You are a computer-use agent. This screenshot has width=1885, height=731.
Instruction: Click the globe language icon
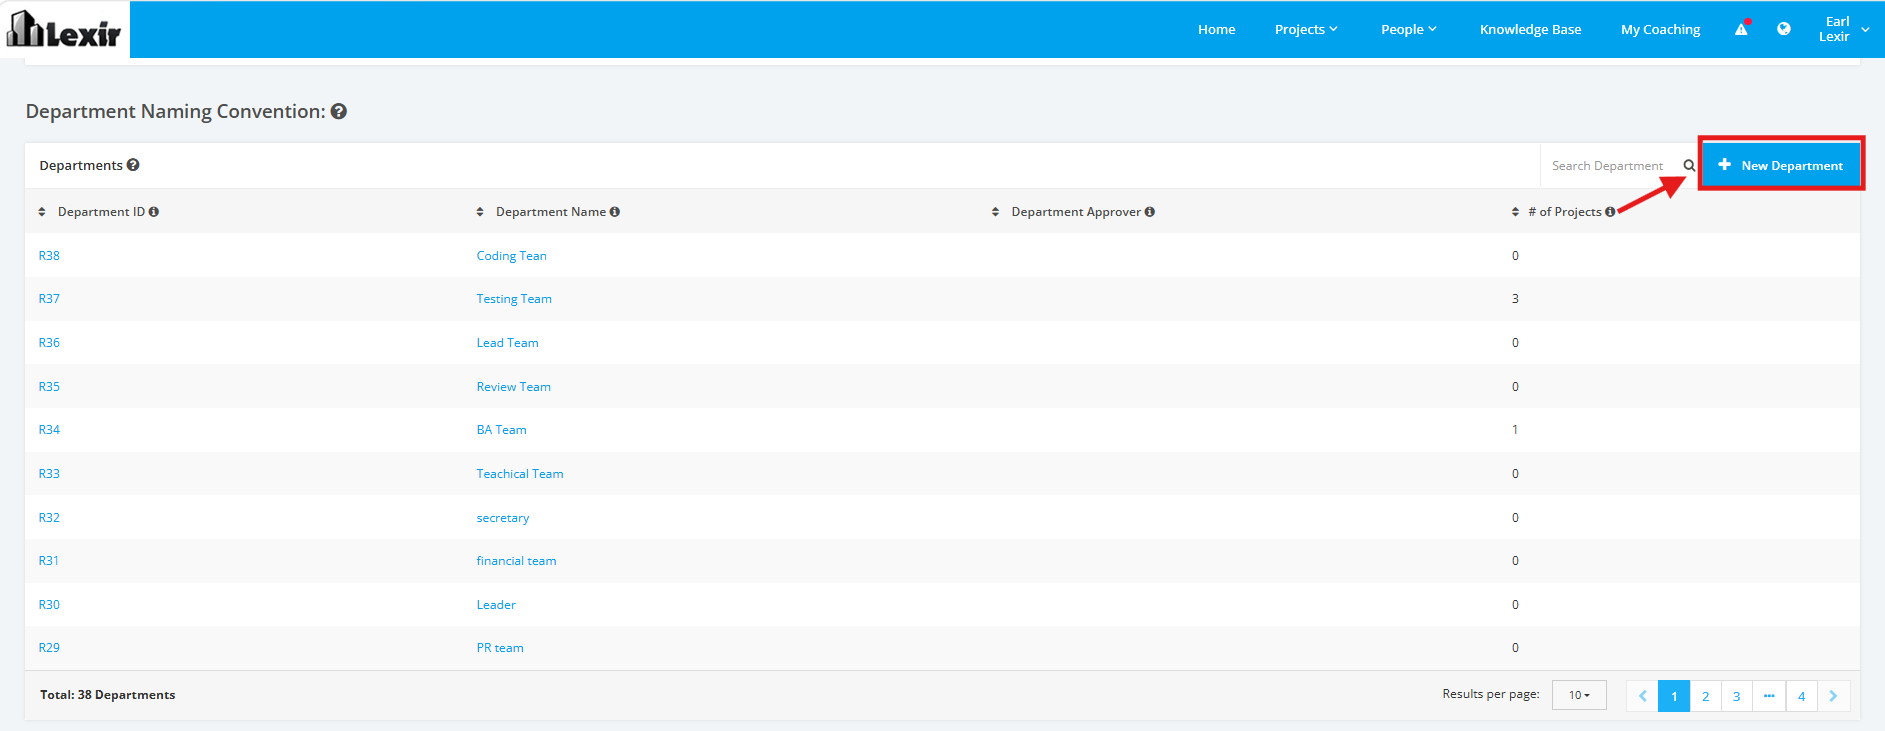[1784, 29]
